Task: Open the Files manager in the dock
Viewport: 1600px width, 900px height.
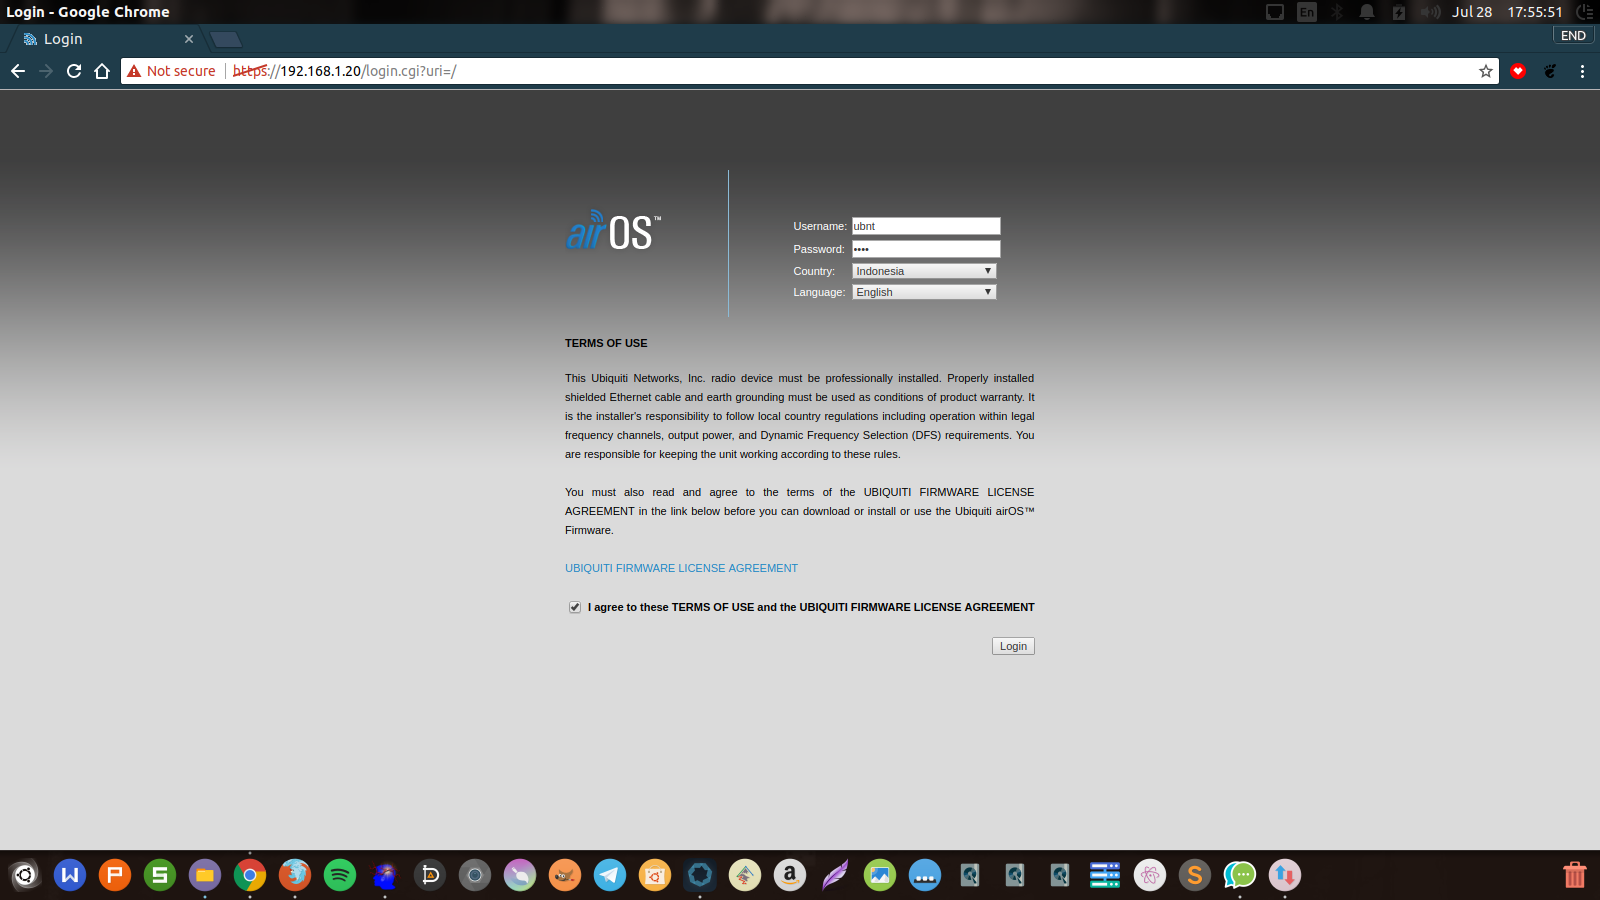Action: pyautogui.click(x=205, y=875)
